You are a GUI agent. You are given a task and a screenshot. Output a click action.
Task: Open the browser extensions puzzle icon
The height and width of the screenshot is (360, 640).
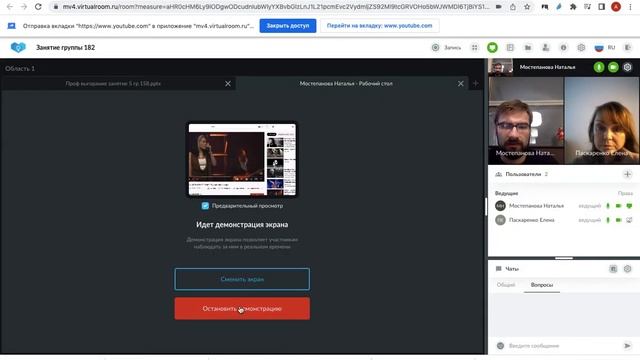[x=573, y=7]
